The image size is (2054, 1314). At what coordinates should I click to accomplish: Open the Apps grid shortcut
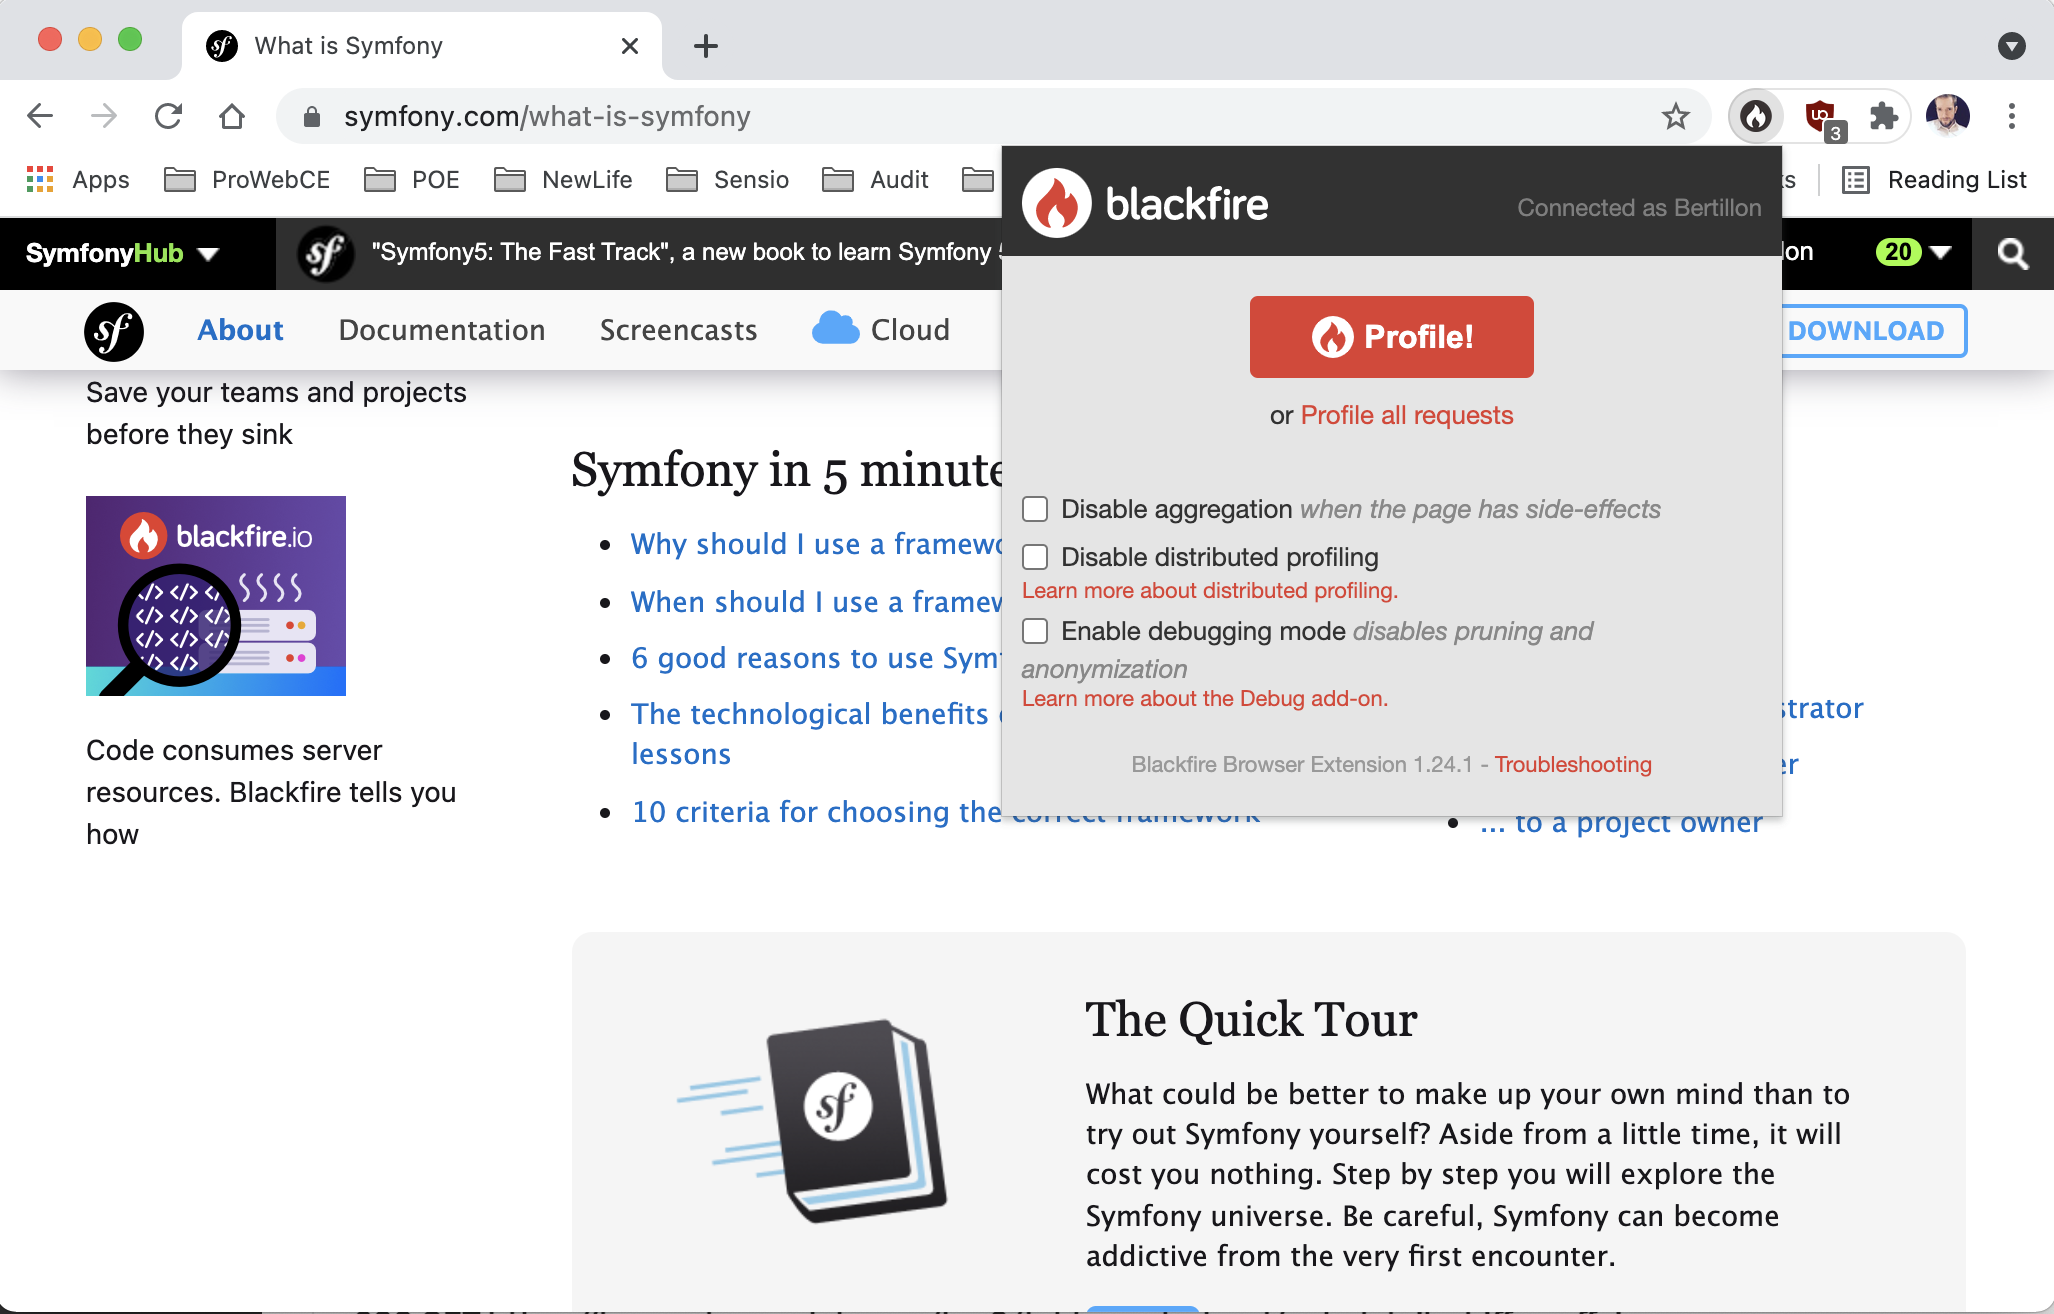click(x=40, y=180)
